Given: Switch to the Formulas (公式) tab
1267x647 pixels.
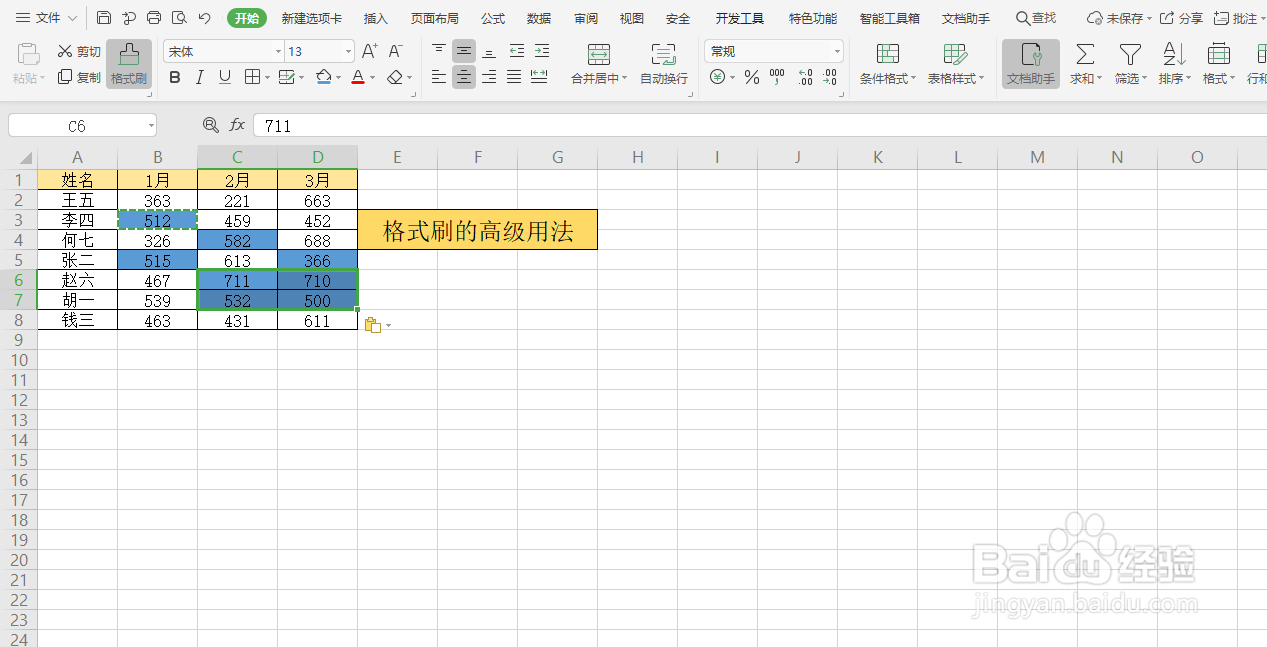Looking at the screenshot, I should (x=493, y=19).
